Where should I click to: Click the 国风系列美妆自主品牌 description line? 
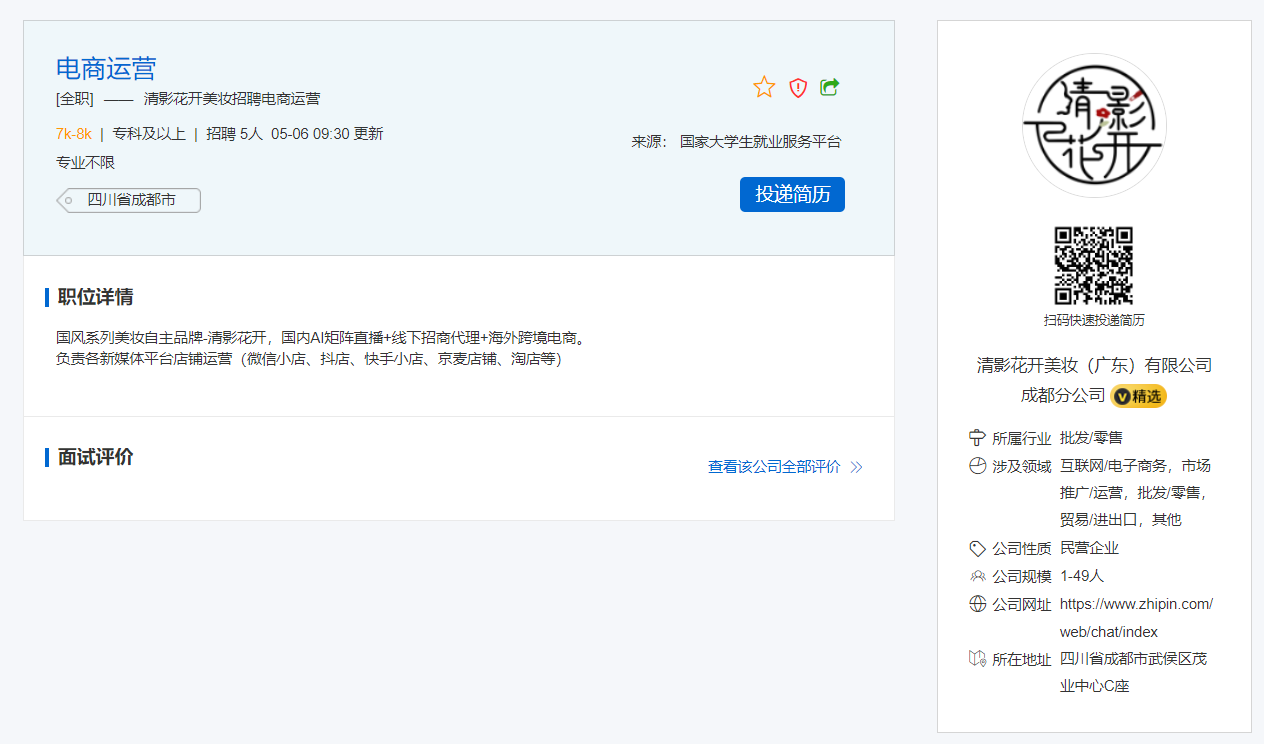pos(320,337)
